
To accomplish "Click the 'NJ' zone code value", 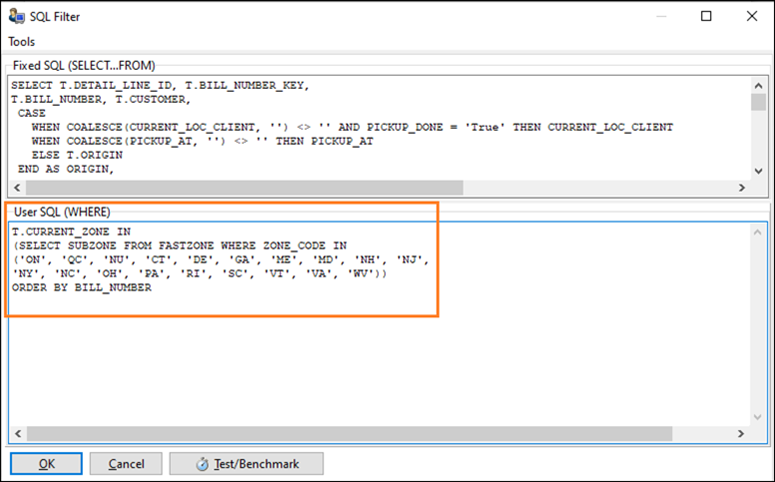I will 410,259.
